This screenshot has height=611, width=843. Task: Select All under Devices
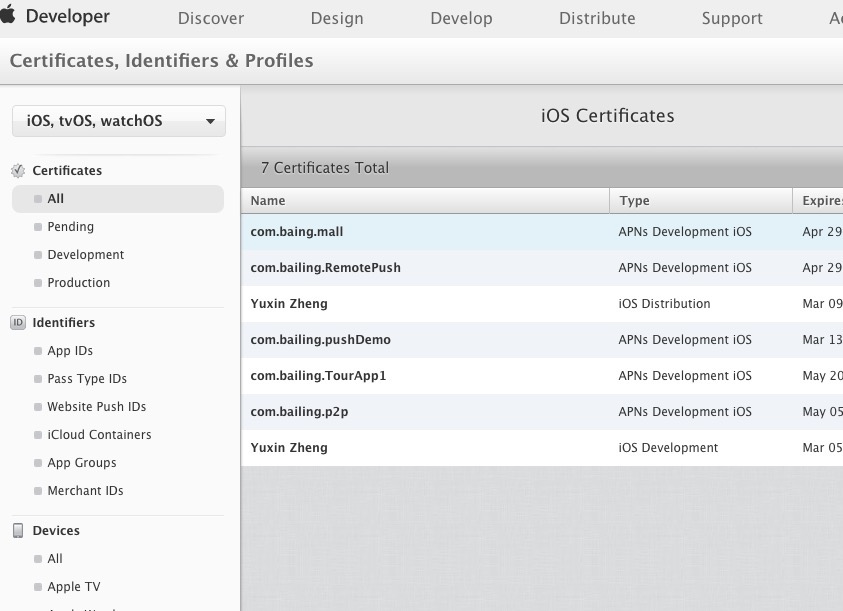[54, 559]
